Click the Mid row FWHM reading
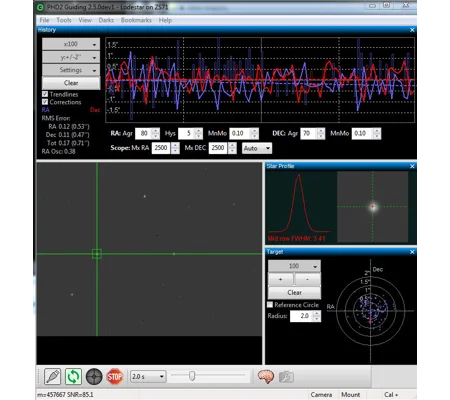Image resolution: width=450 pixels, height=400 pixels. pos(296,239)
